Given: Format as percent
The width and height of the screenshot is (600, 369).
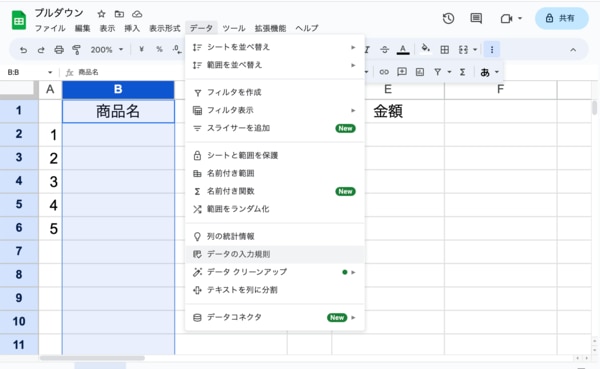Looking at the screenshot, I should click(x=159, y=49).
